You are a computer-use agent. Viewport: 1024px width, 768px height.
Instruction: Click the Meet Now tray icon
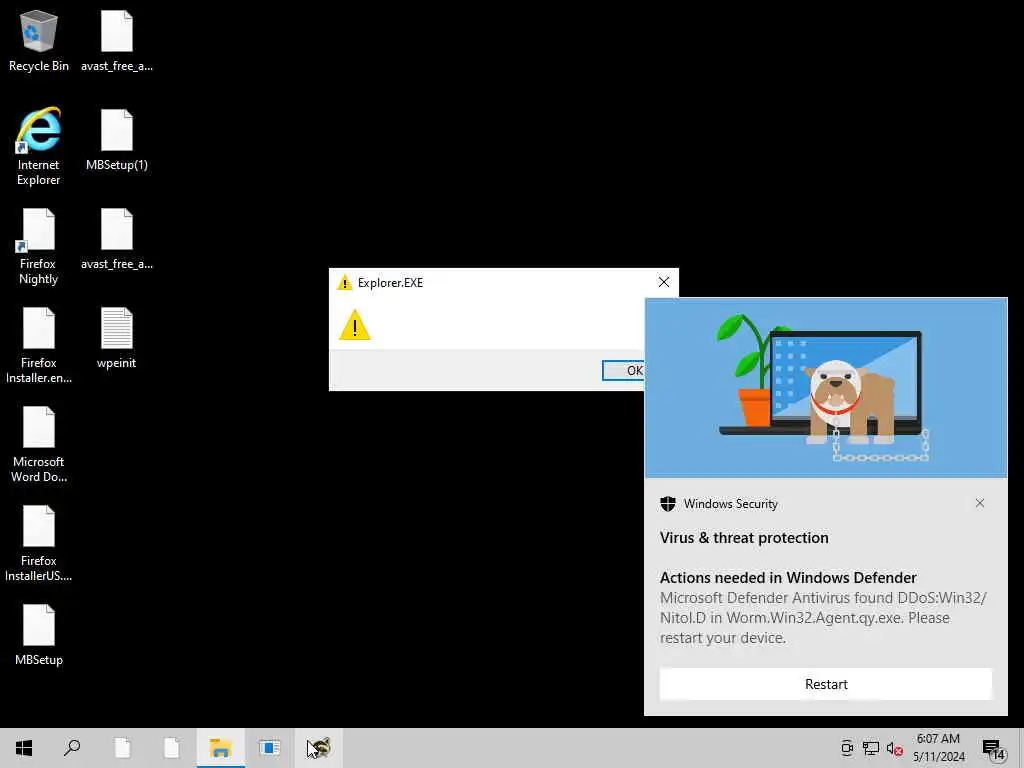(x=847, y=748)
